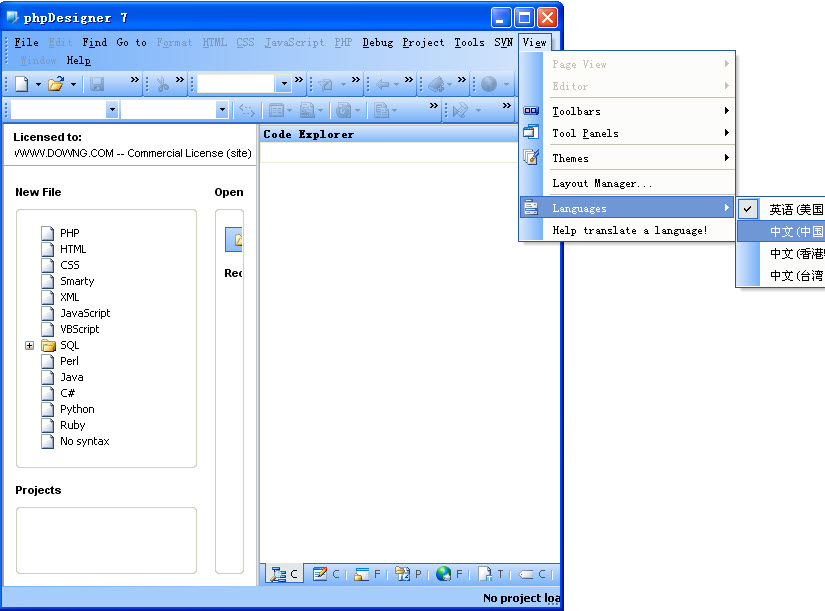Select the 中文 (香港) language option
This screenshot has width=825, height=611.
pos(781,253)
